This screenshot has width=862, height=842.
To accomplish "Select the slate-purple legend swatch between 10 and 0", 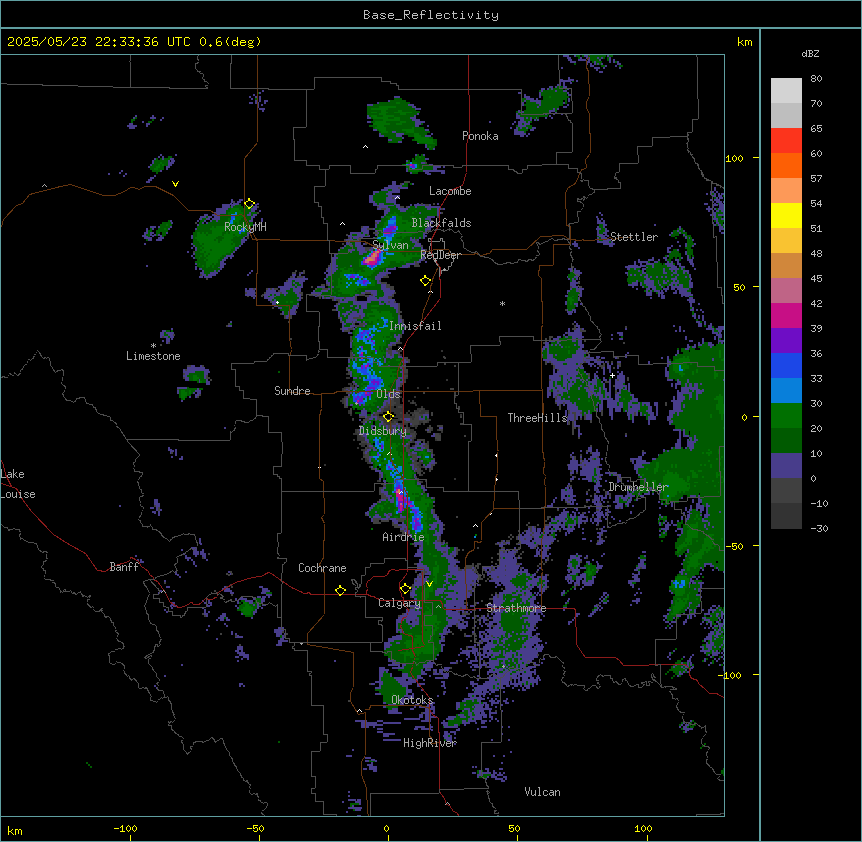I will [x=786, y=466].
